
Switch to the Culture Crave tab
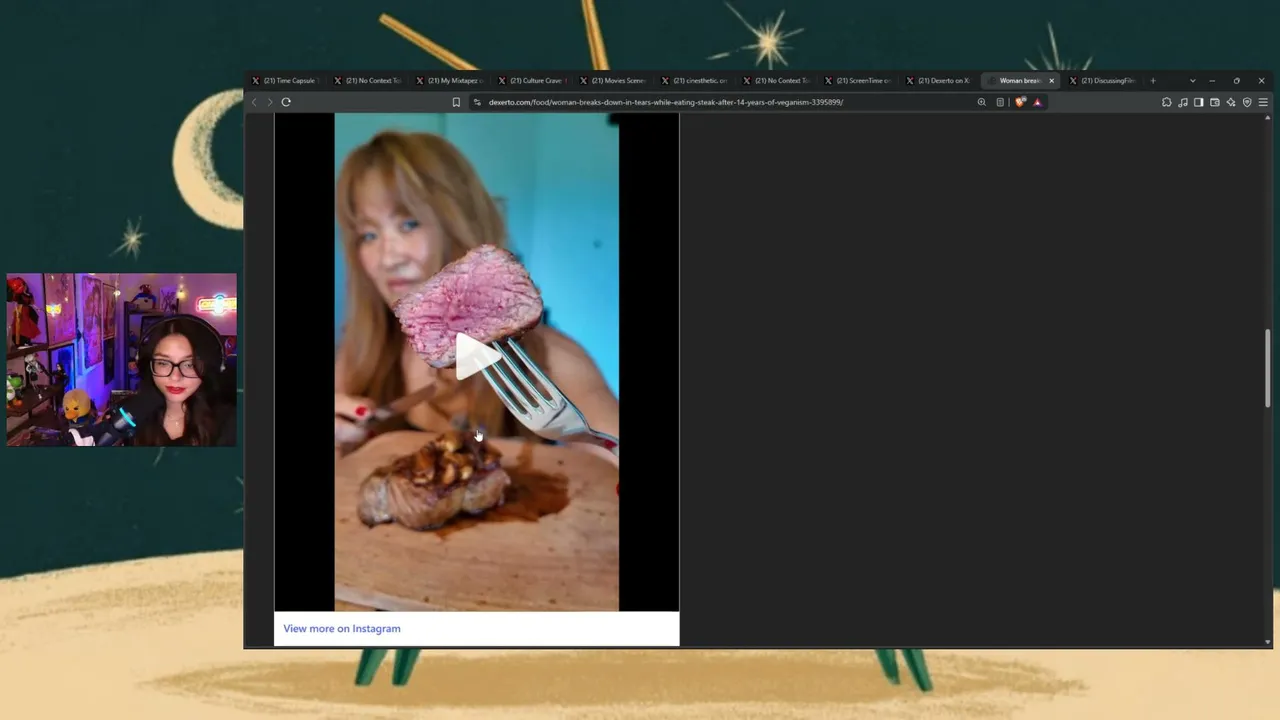[531, 81]
